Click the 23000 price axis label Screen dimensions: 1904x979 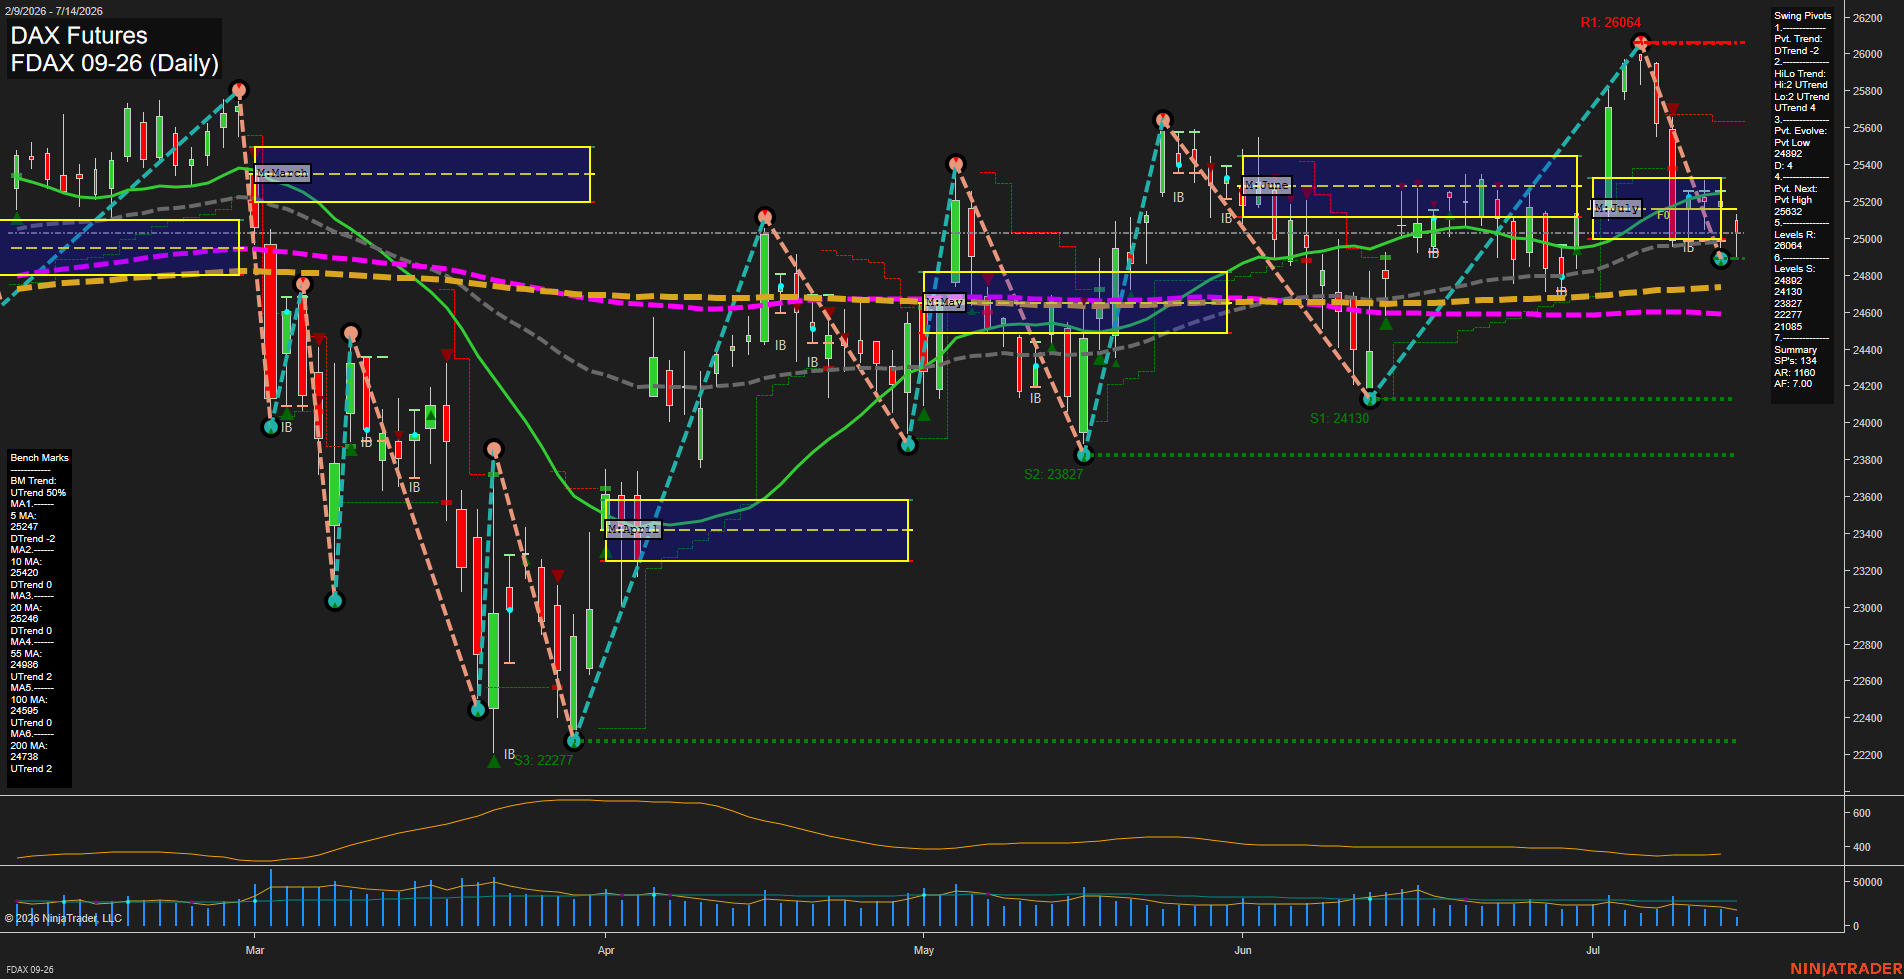[1867, 608]
